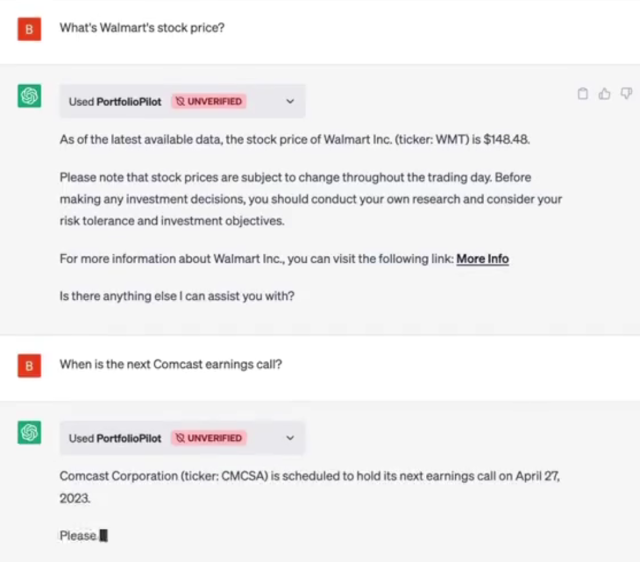Click "Is there anything else" closing line
Viewport: 640px width, 562px height.
point(176,296)
